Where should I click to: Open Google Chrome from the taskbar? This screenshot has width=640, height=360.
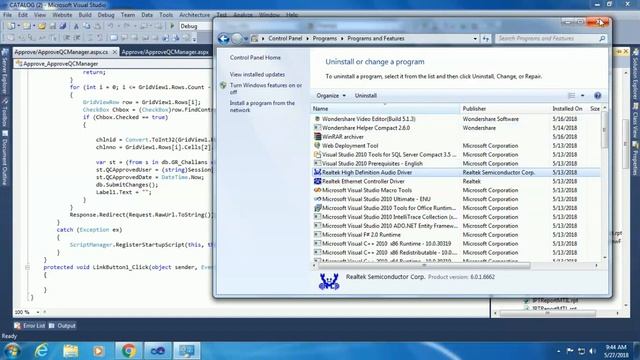coord(128,351)
